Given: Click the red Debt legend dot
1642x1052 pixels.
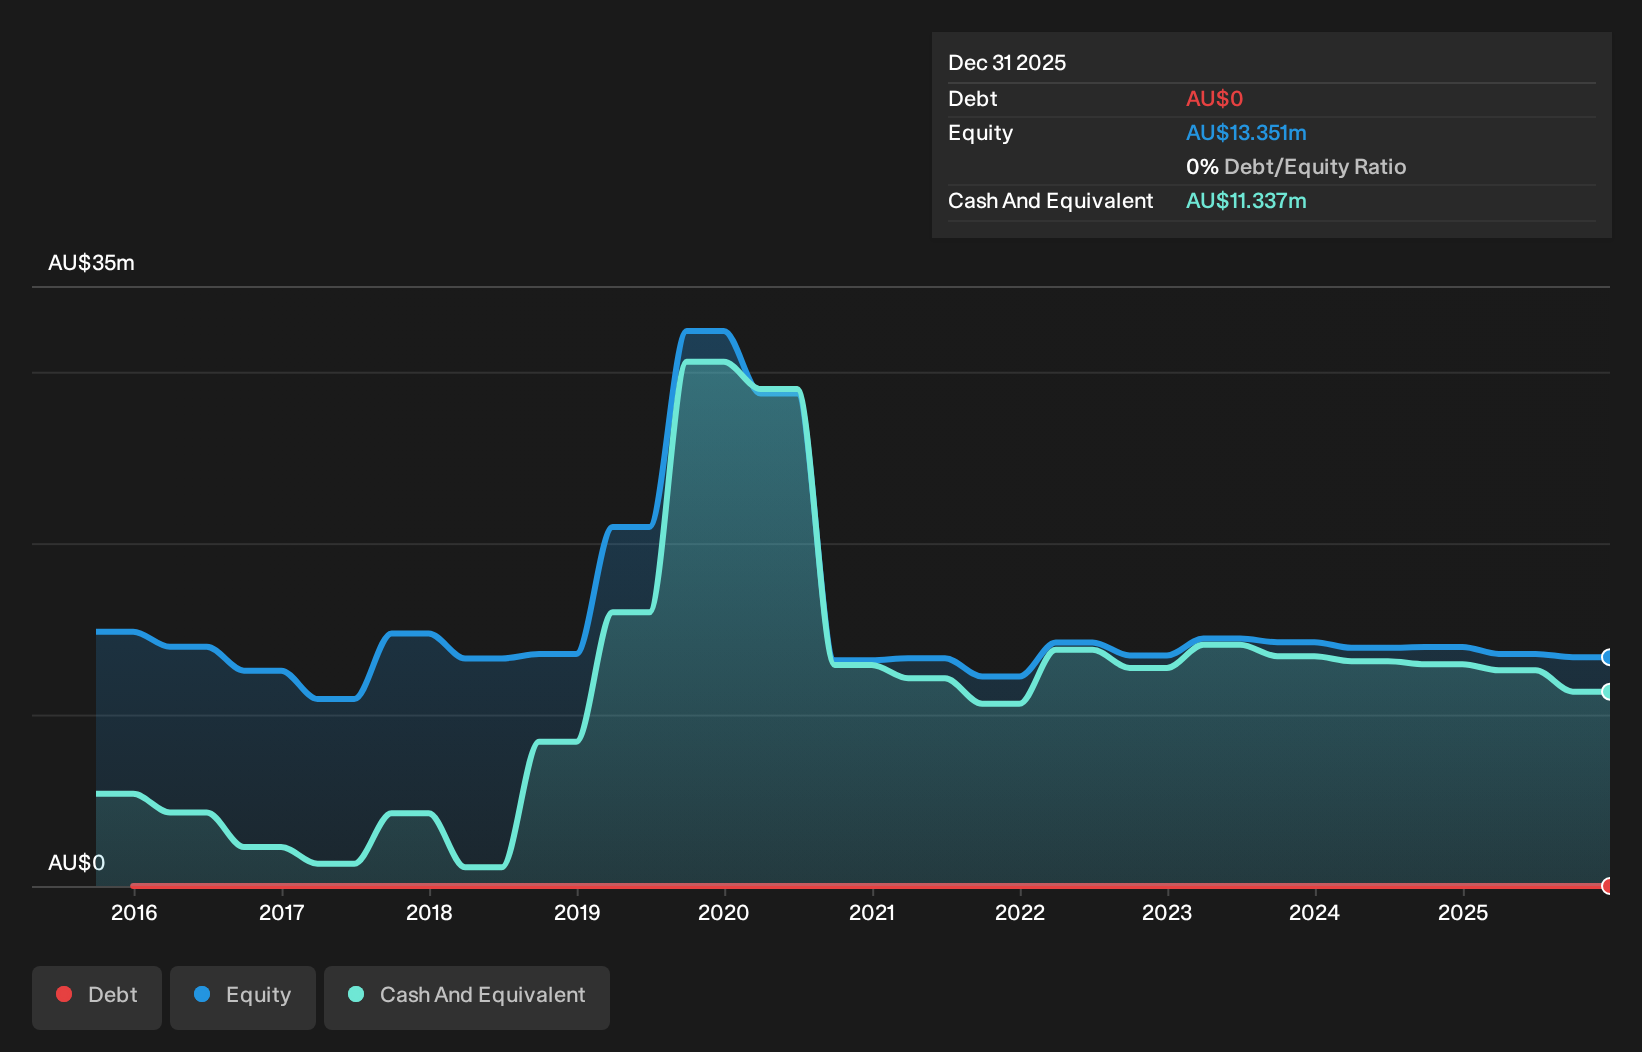Looking at the screenshot, I should [x=64, y=994].
